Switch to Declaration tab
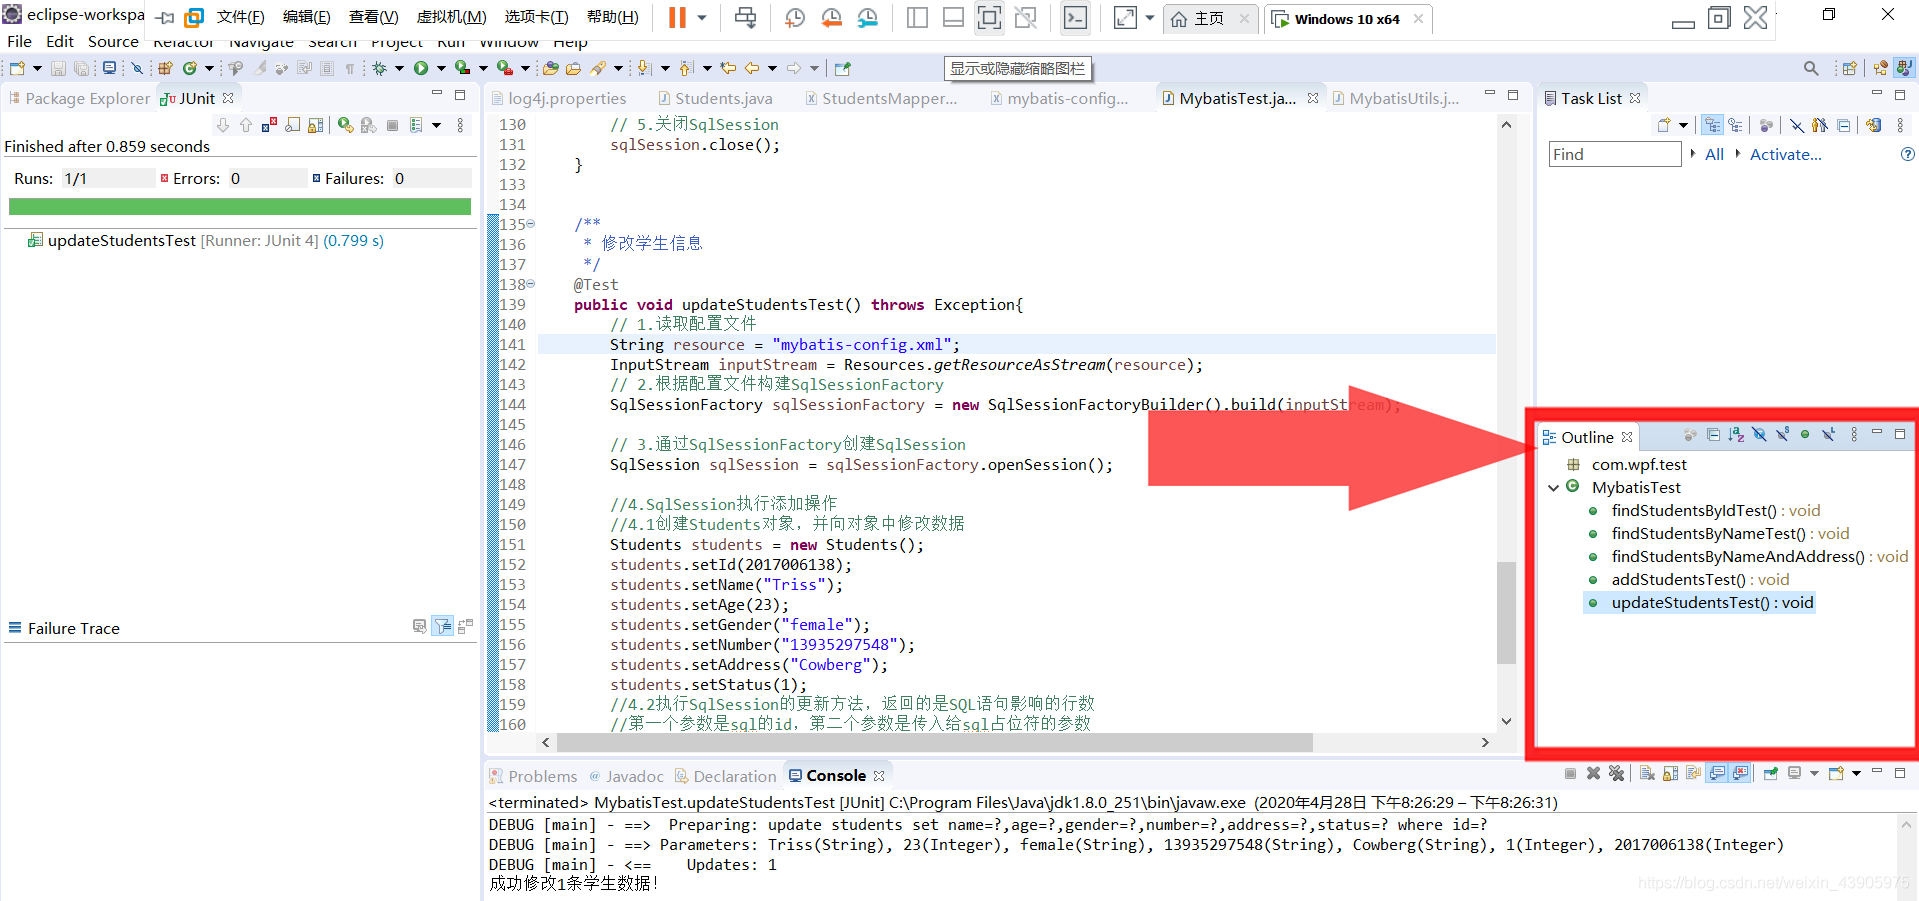 click(x=725, y=776)
